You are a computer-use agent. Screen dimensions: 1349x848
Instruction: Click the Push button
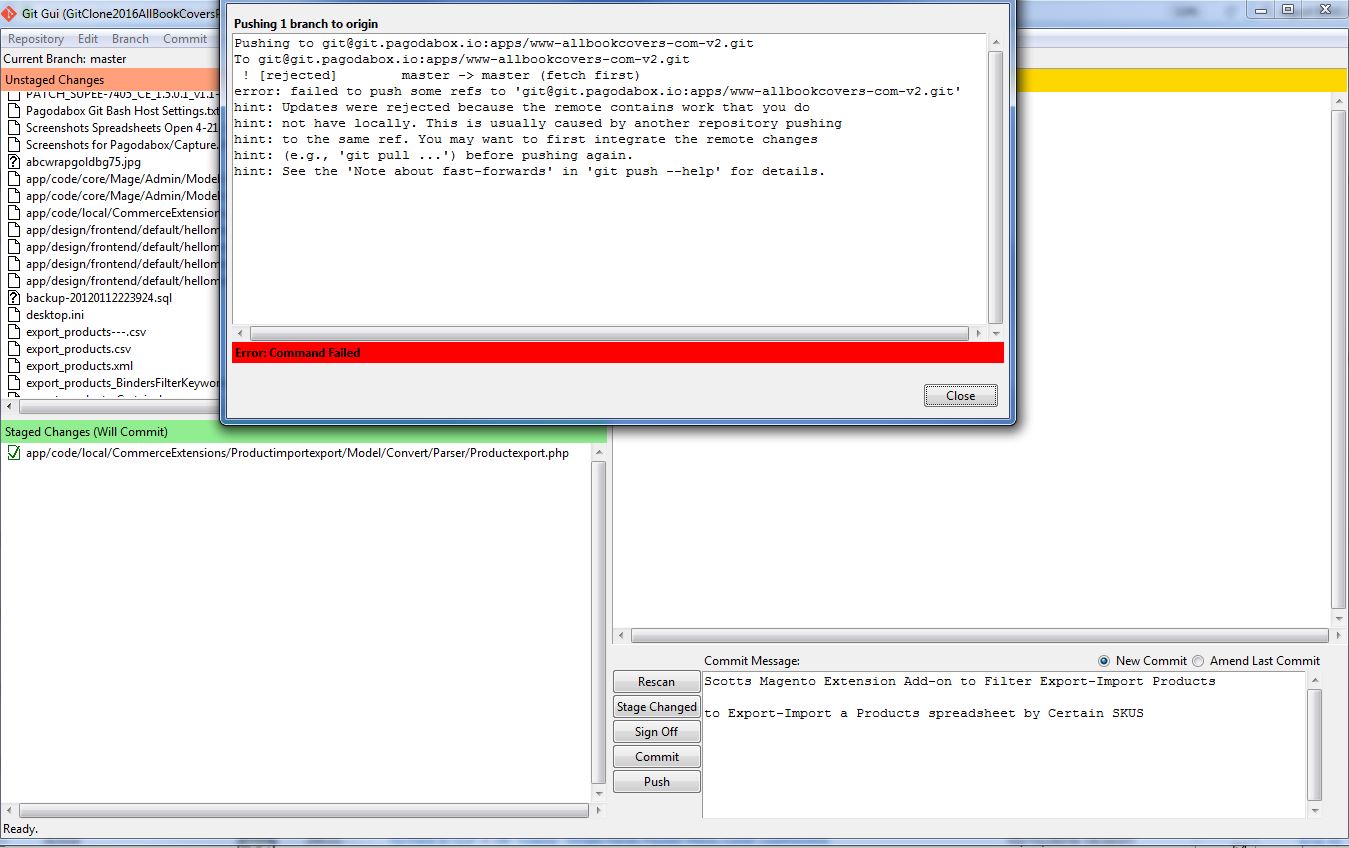pyautogui.click(x=656, y=782)
